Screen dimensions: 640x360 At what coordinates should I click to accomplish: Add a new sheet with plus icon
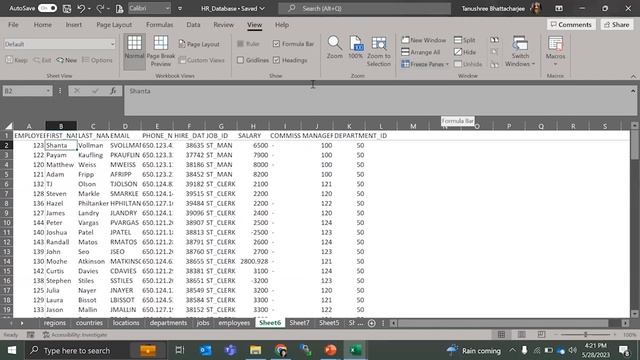click(371, 323)
